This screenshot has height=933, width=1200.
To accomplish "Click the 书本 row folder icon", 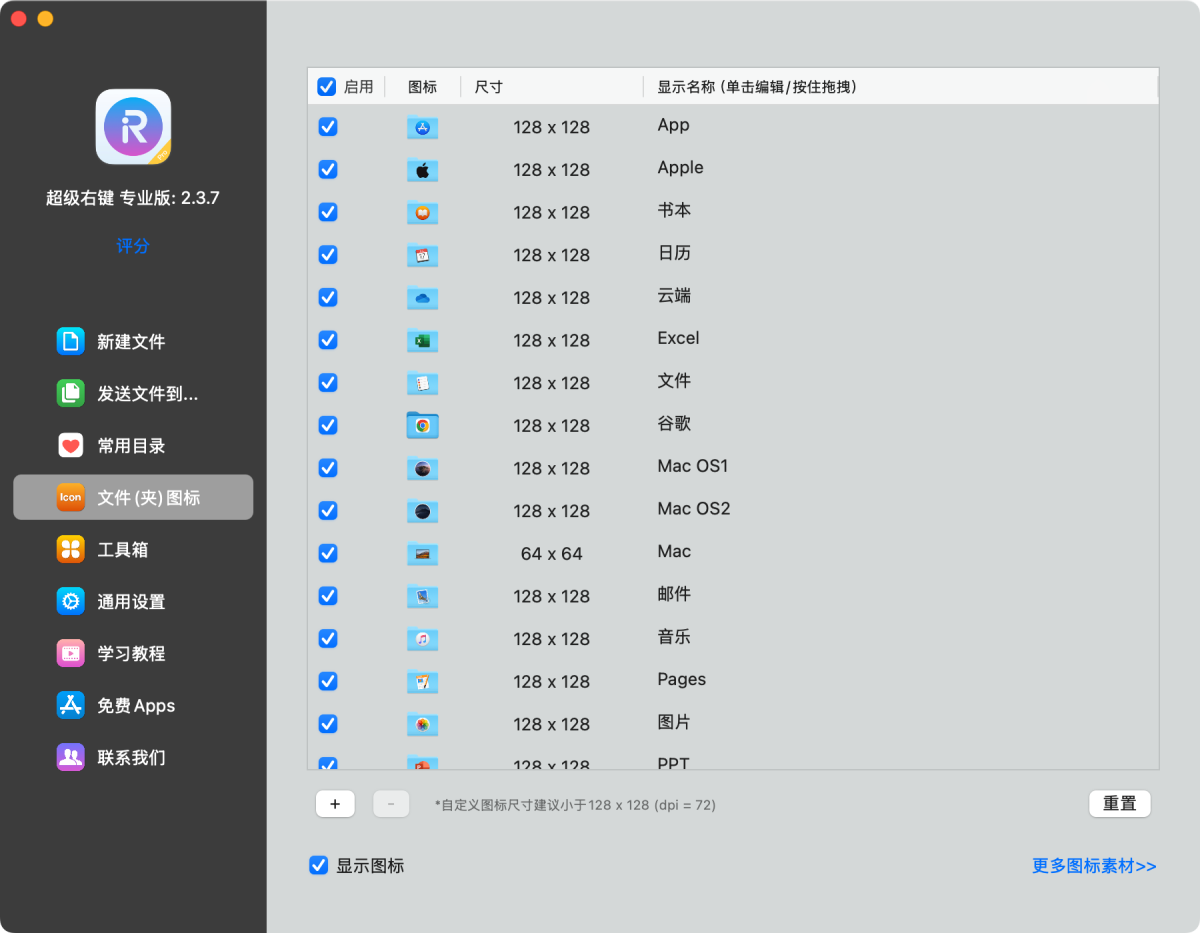I will [x=423, y=212].
